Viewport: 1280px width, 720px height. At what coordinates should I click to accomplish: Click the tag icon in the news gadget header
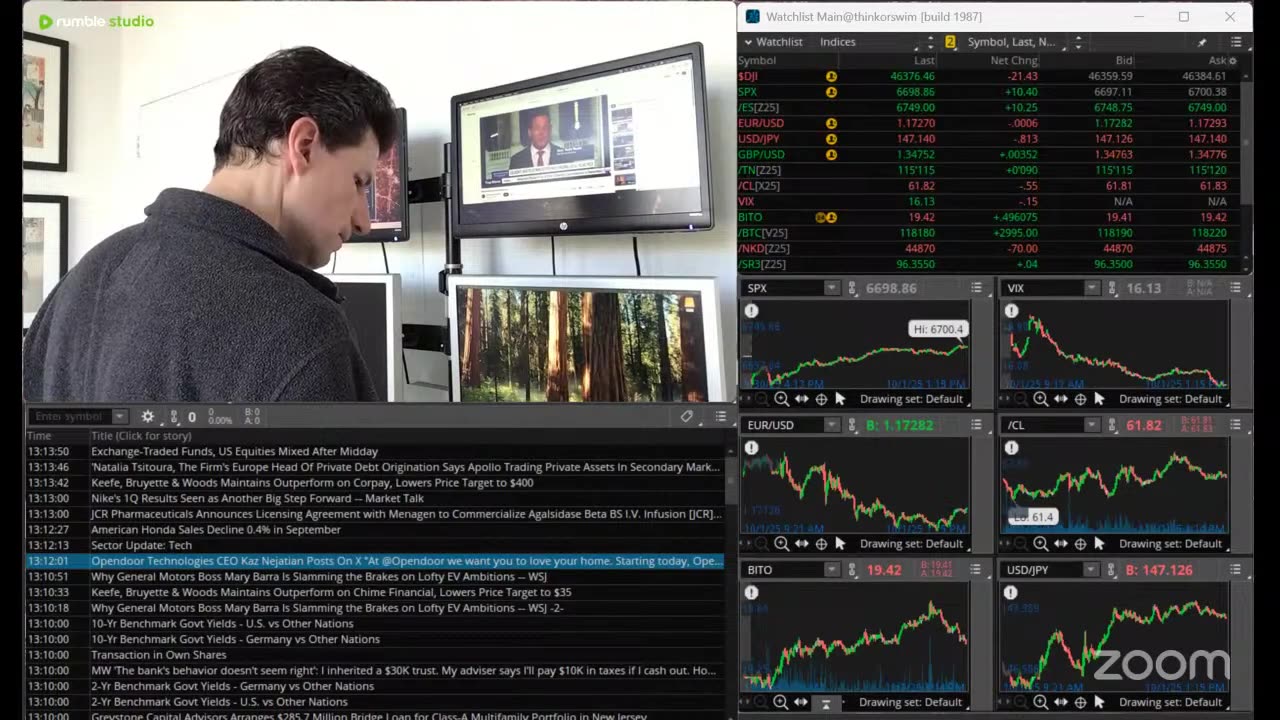click(x=687, y=417)
